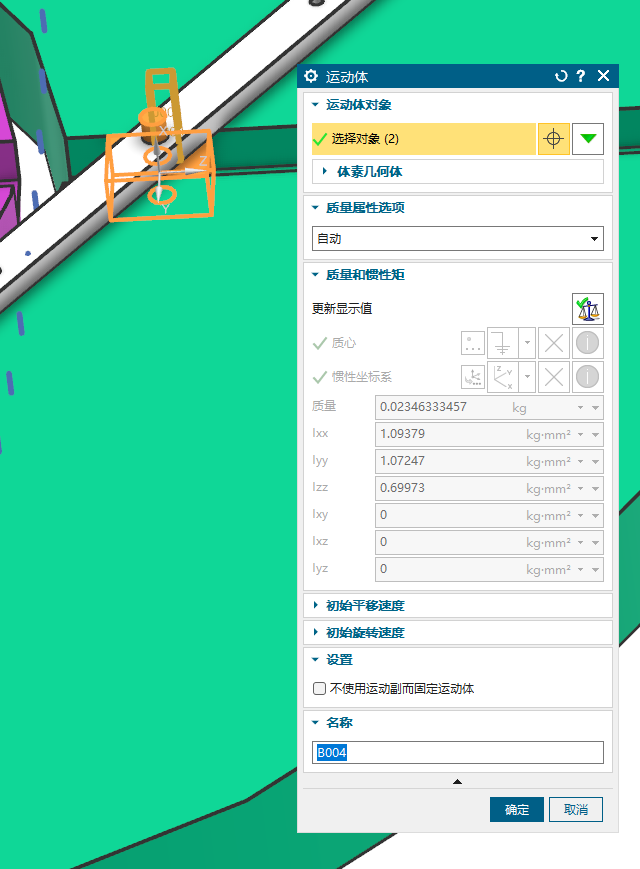Reset the 运动体 dialog

pos(561,76)
